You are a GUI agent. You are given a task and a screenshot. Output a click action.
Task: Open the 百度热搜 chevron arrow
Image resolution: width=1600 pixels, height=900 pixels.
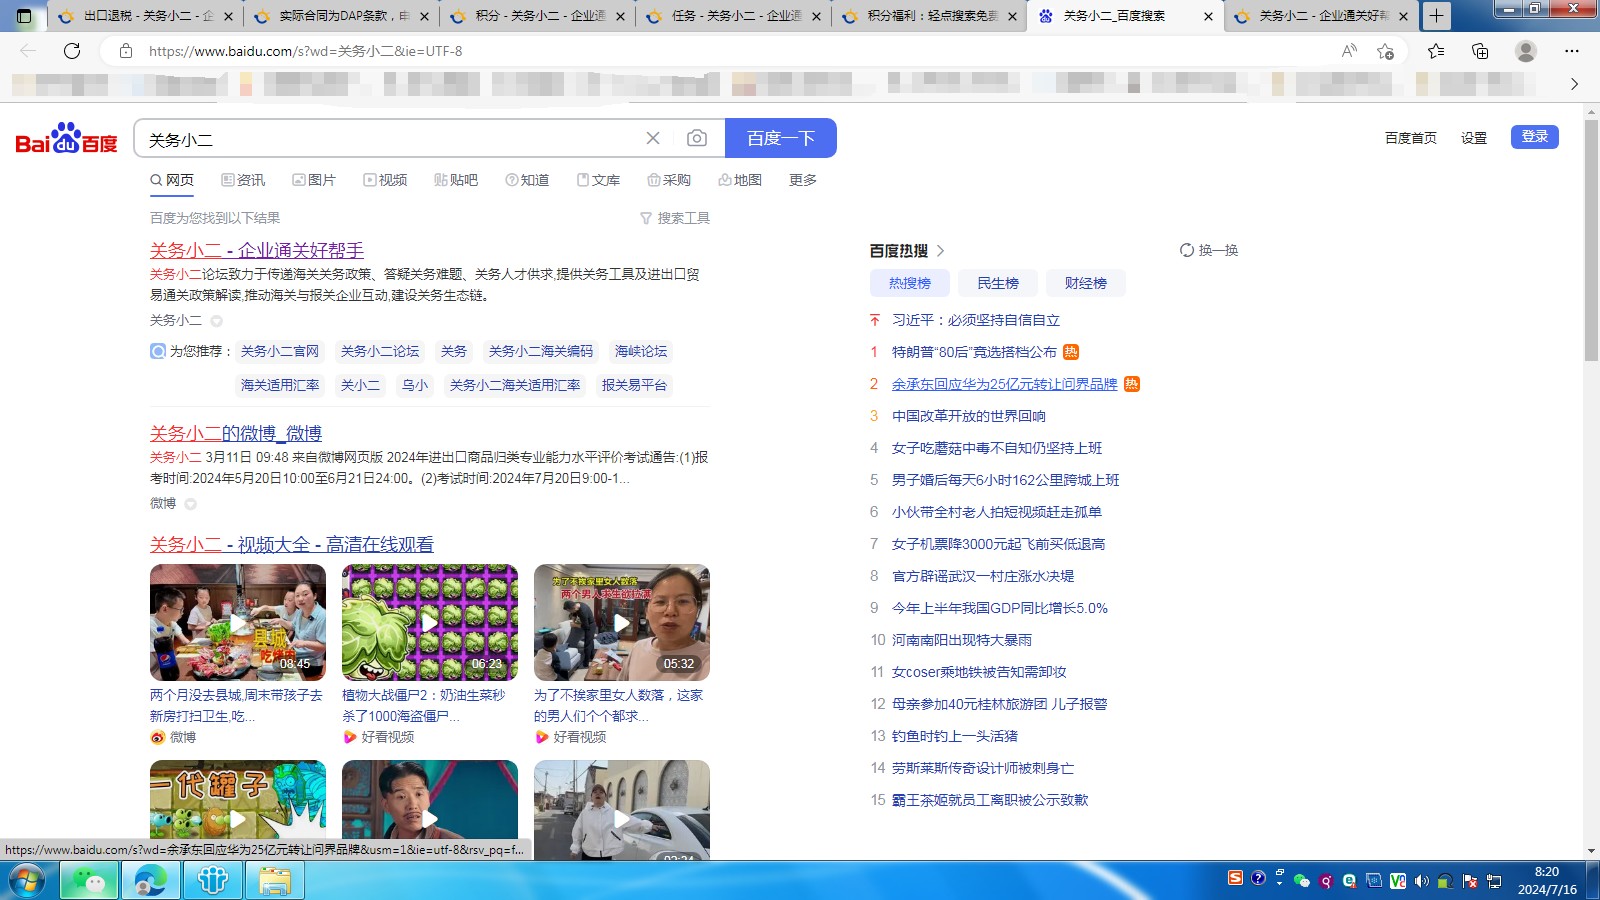coord(941,251)
